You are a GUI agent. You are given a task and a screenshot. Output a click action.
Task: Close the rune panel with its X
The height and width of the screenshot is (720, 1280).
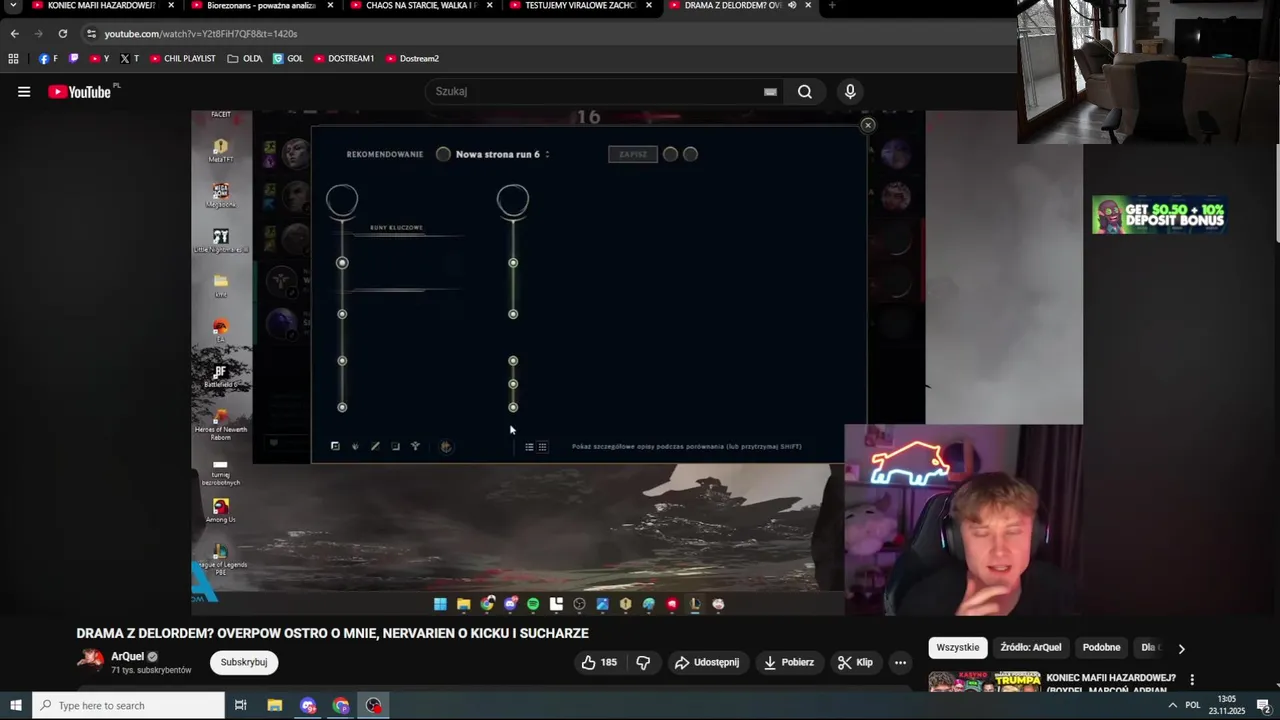tap(868, 125)
